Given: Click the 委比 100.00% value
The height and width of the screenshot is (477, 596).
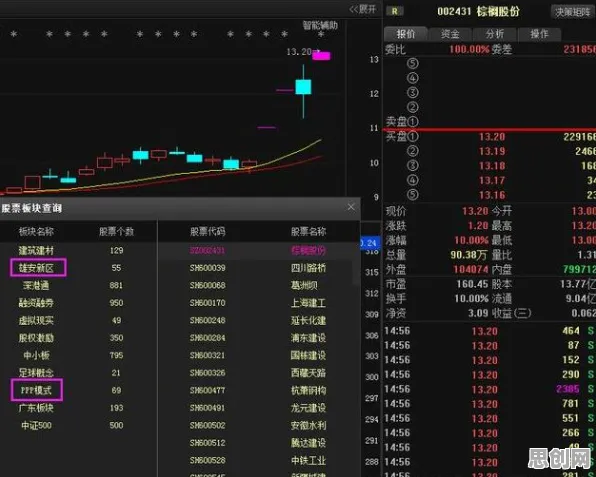Looking at the screenshot, I should coord(469,49).
